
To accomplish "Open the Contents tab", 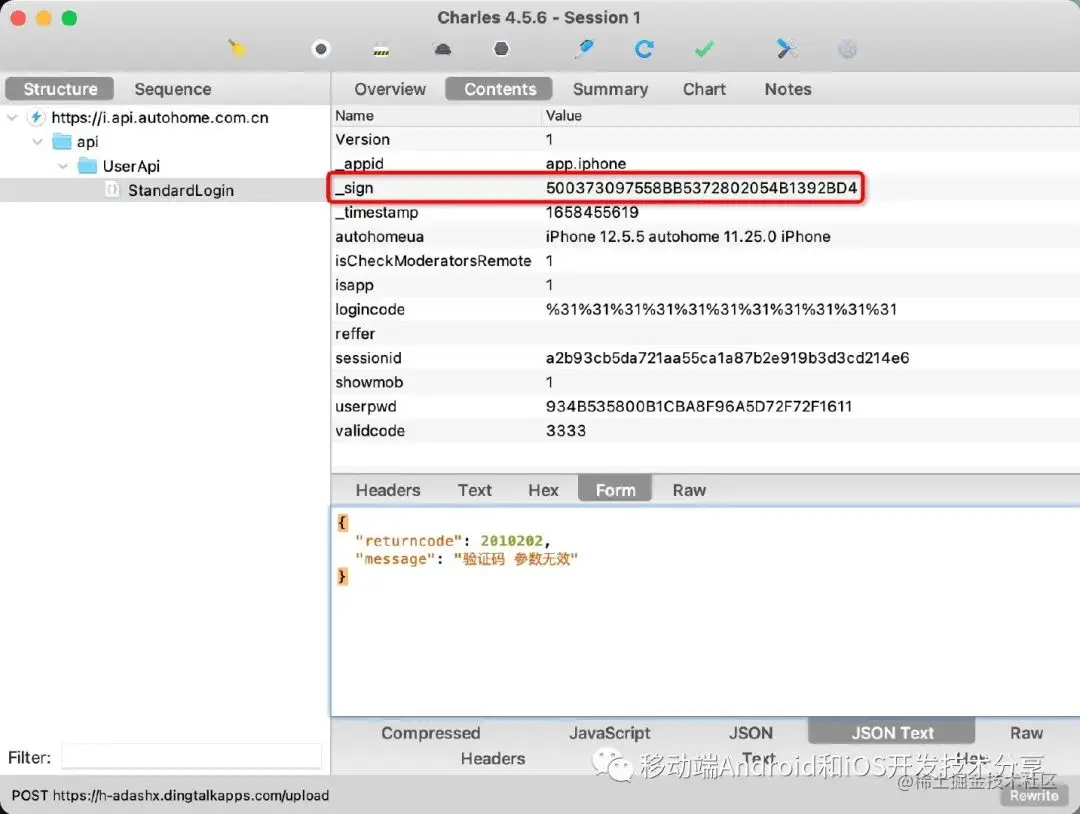I will (500, 89).
